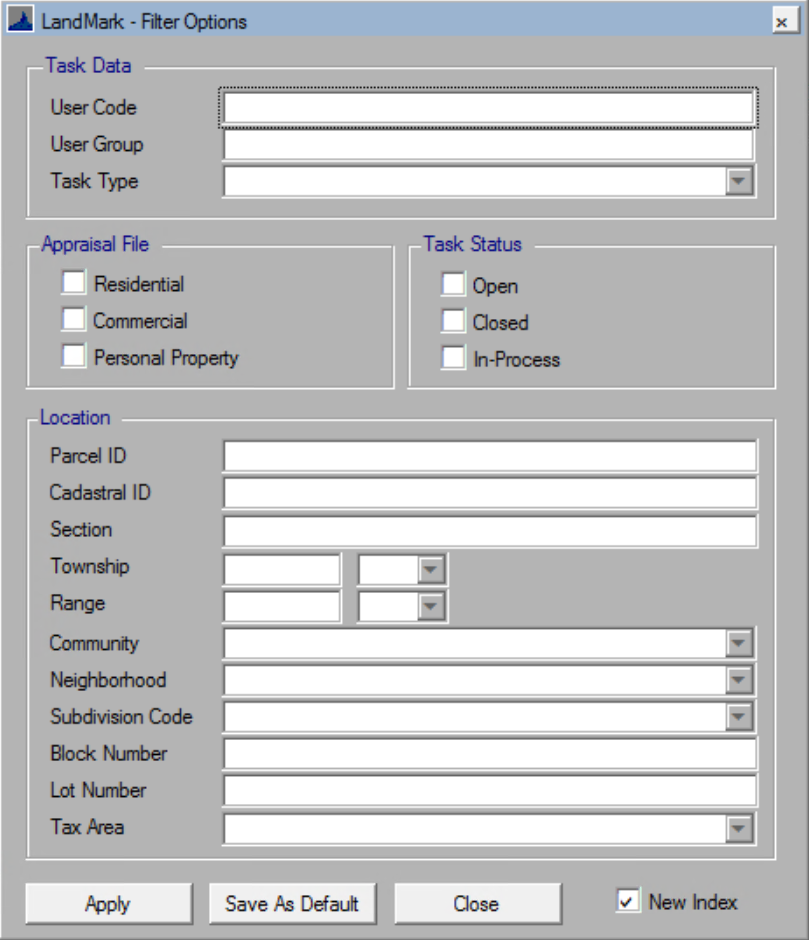
Task: Expand the Community dropdown list
Action: pos(739,642)
